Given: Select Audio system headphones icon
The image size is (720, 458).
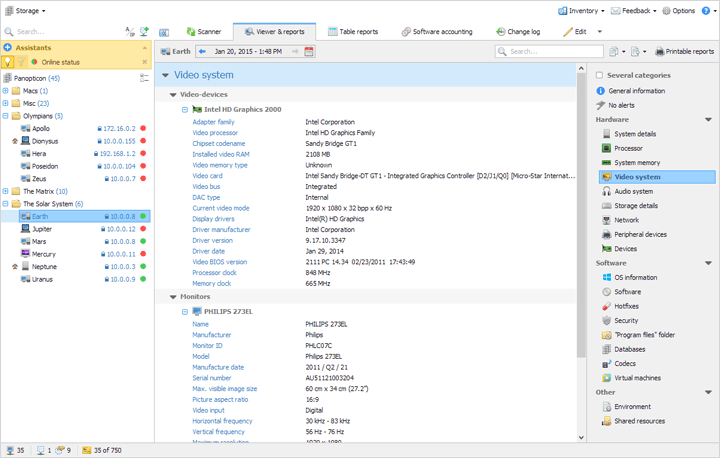Looking at the screenshot, I should (606, 191).
